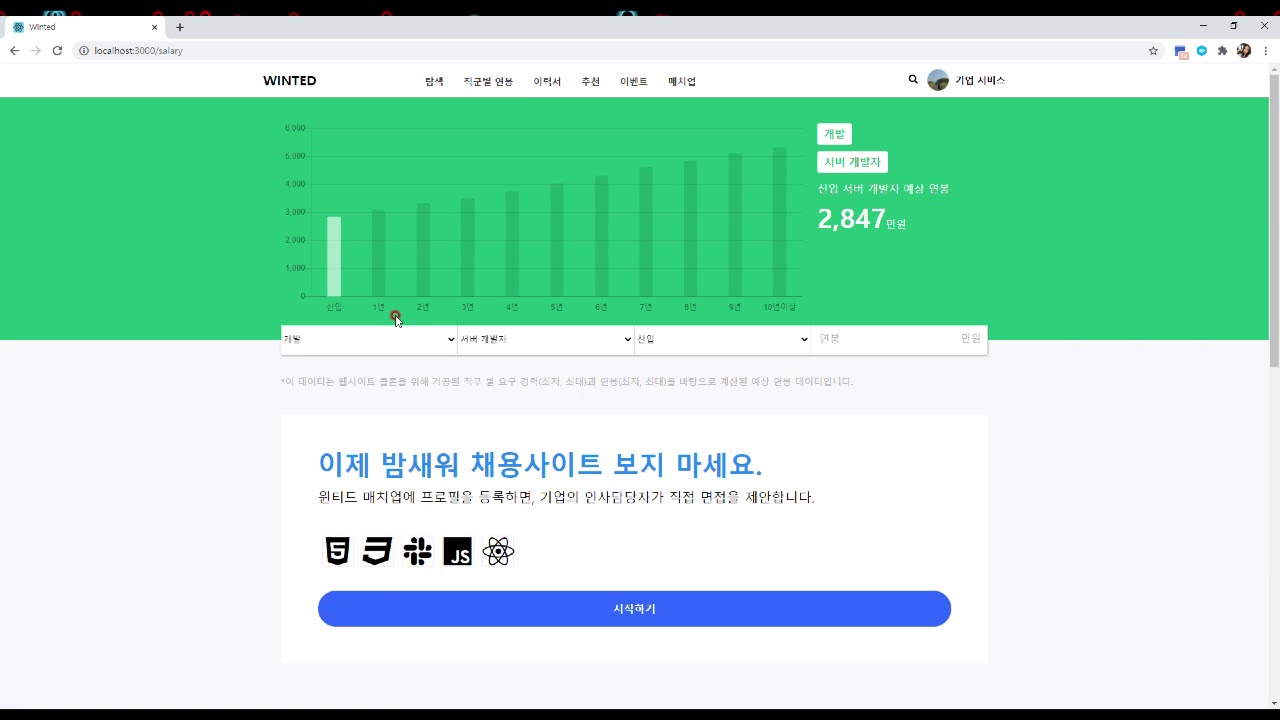
Task: Reload the page with the refresh button
Action: (x=57, y=51)
